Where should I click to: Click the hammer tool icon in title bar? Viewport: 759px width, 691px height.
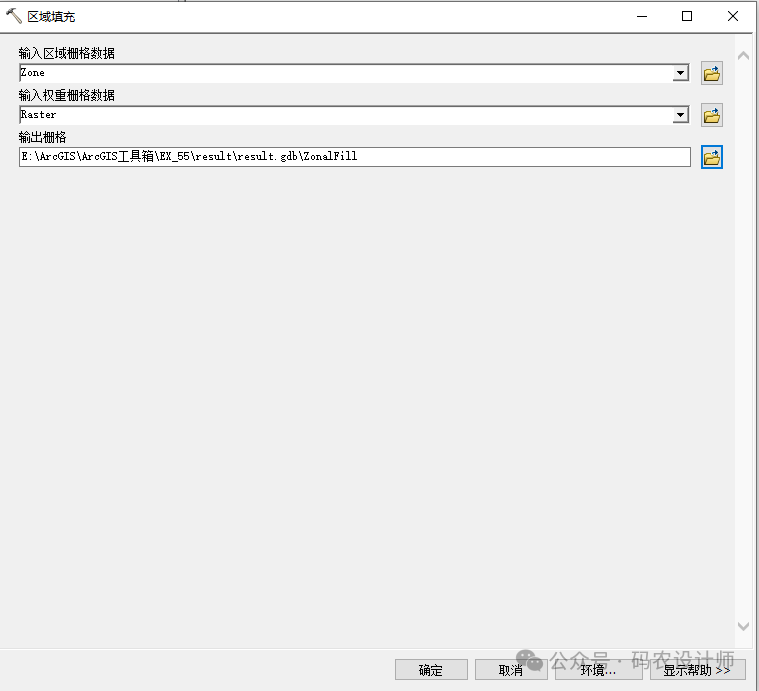14,16
